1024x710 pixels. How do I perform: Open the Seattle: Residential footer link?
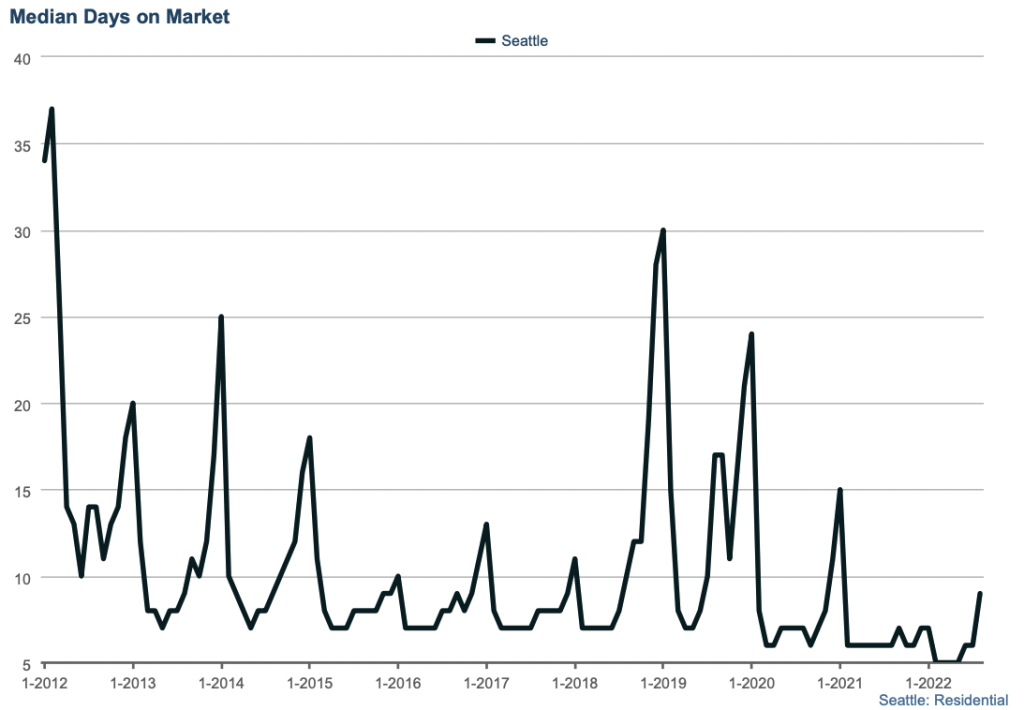pos(943,700)
